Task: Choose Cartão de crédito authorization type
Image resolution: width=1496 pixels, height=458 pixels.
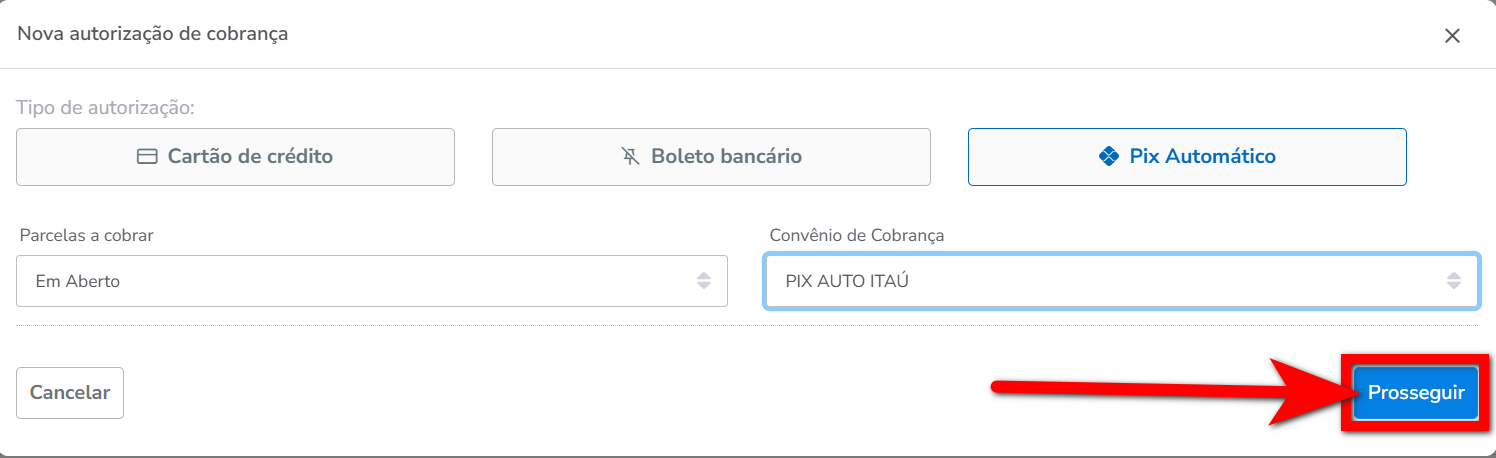Action: [x=235, y=157]
